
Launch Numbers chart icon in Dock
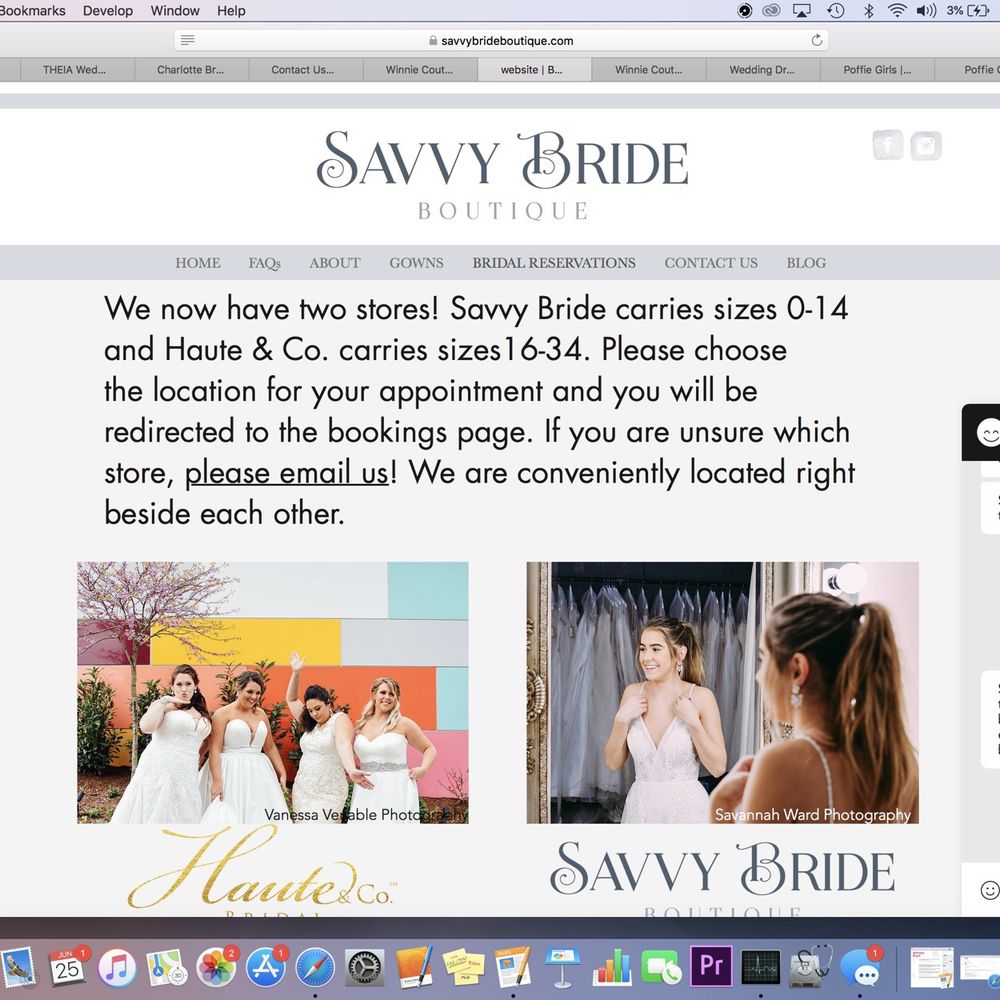[612, 967]
